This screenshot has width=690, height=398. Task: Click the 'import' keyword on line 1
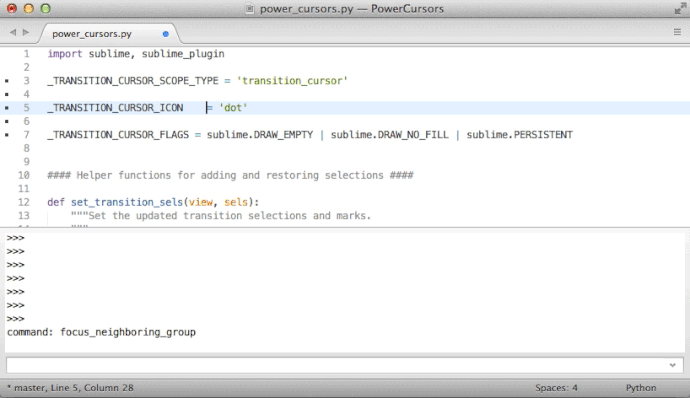tap(65, 54)
